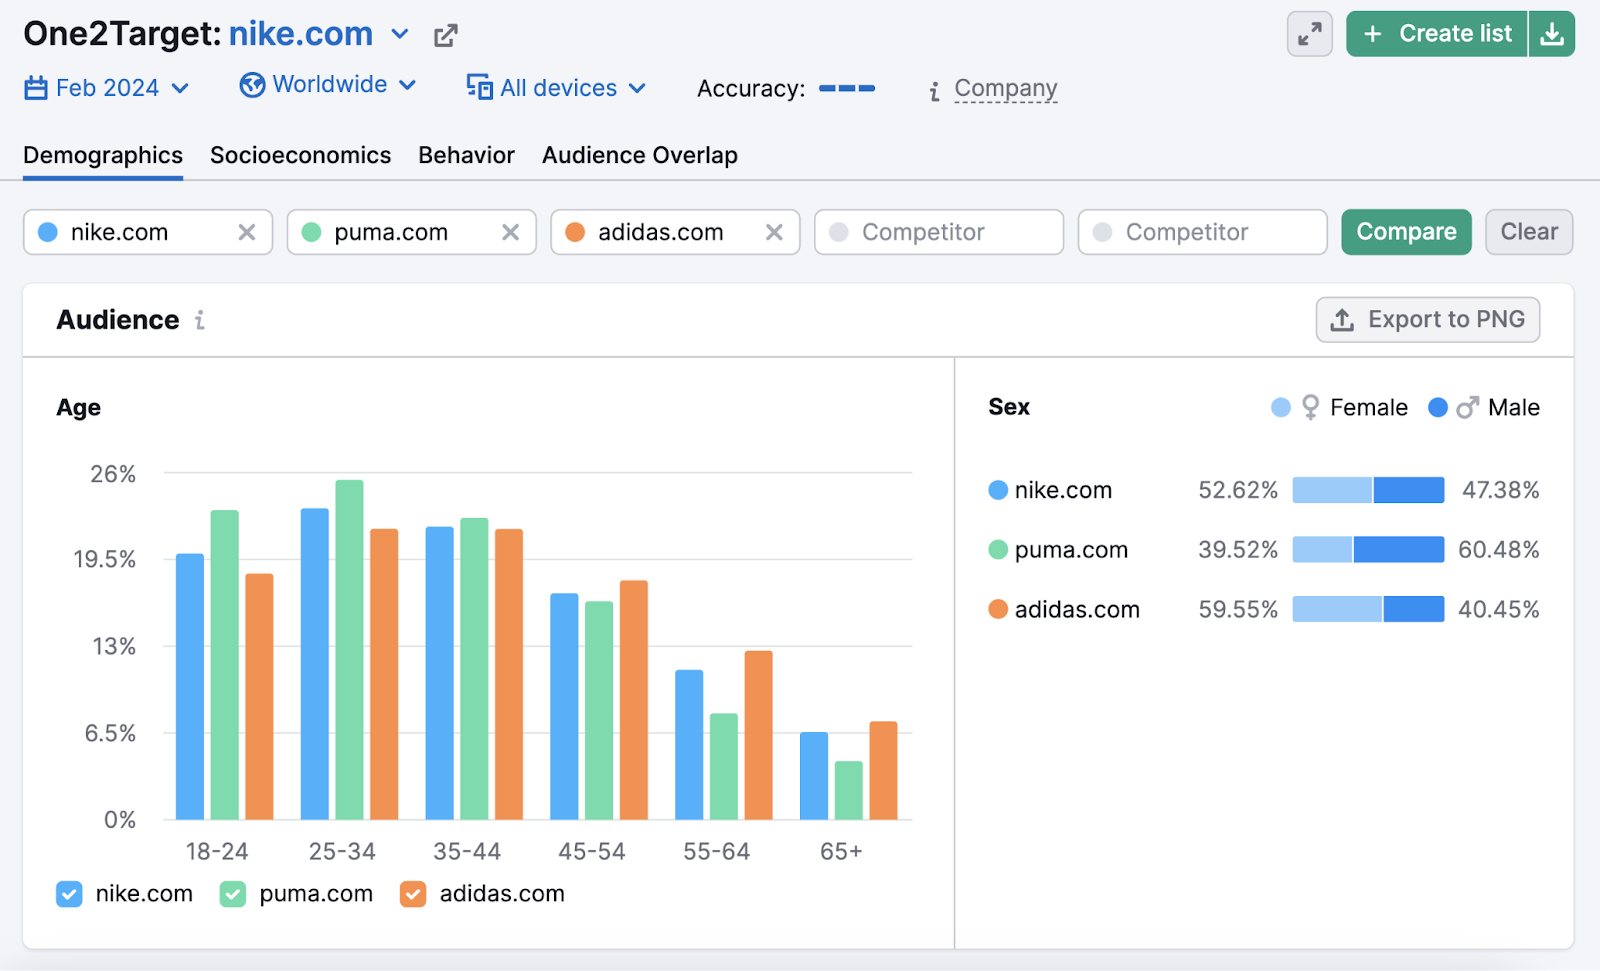The image size is (1600, 971).
Task: Switch to the Socioeconomics tab
Action: point(300,155)
